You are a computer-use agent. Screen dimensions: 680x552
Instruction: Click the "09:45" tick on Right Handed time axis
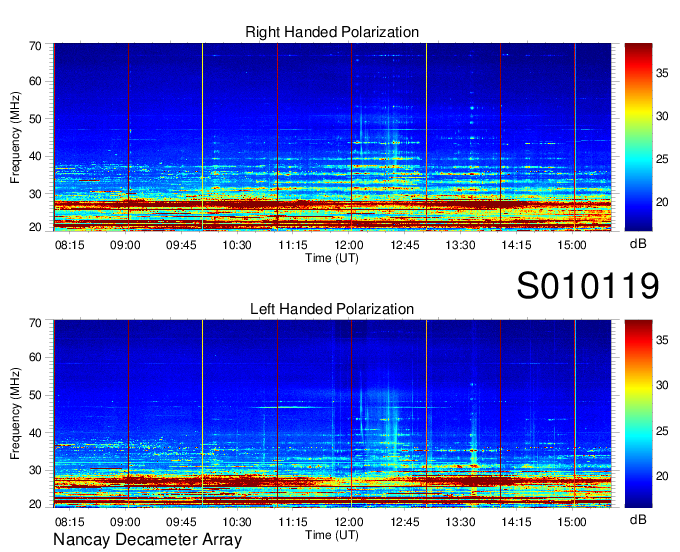point(181,245)
